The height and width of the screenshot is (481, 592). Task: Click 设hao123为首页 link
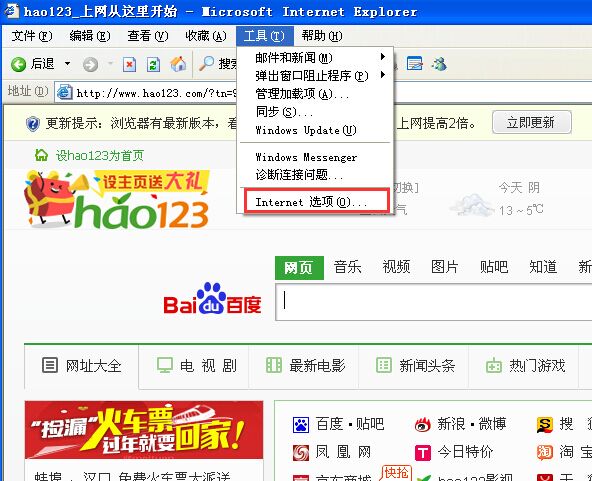pyautogui.click(x=100, y=155)
